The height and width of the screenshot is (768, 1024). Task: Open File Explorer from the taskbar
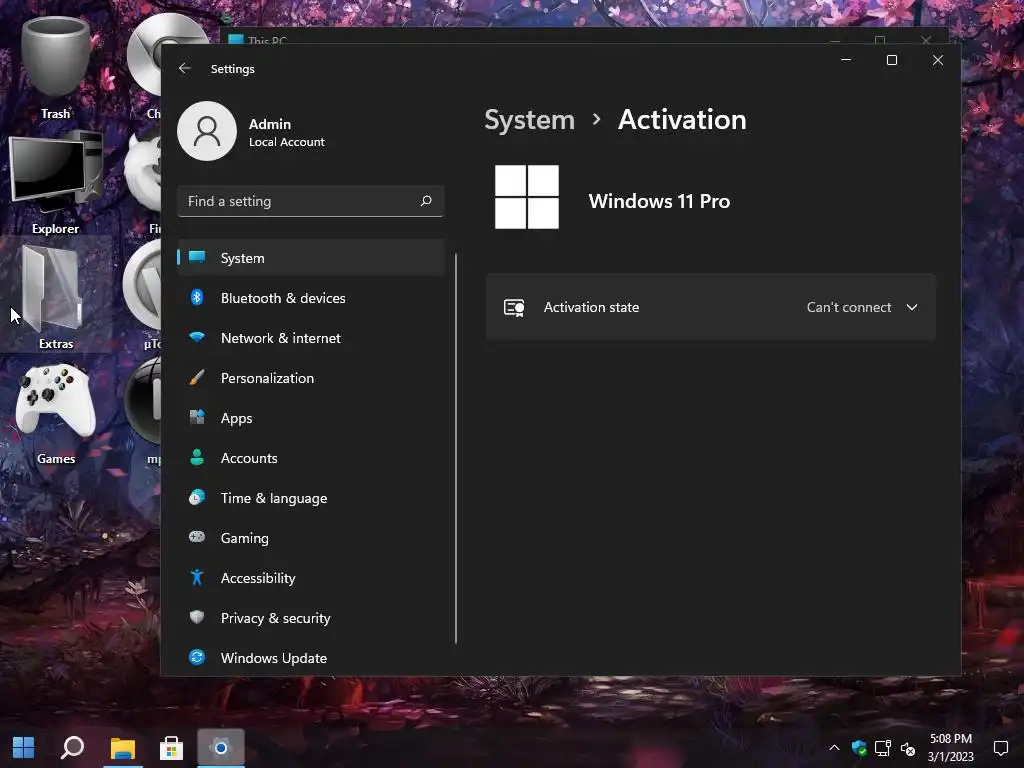[122, 748]
